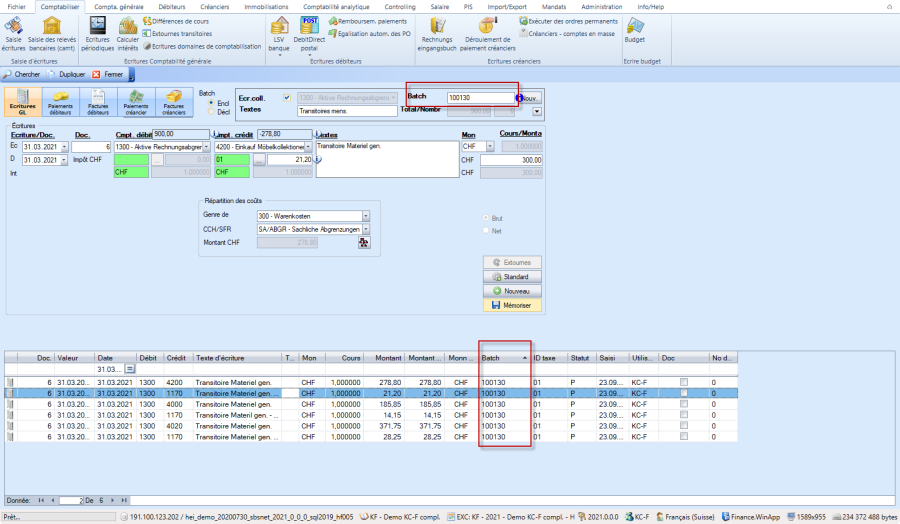Switch to the Débiteurs ribbon tab
Viewport: 900px width, 524px height.
click(x=171, y=6)
